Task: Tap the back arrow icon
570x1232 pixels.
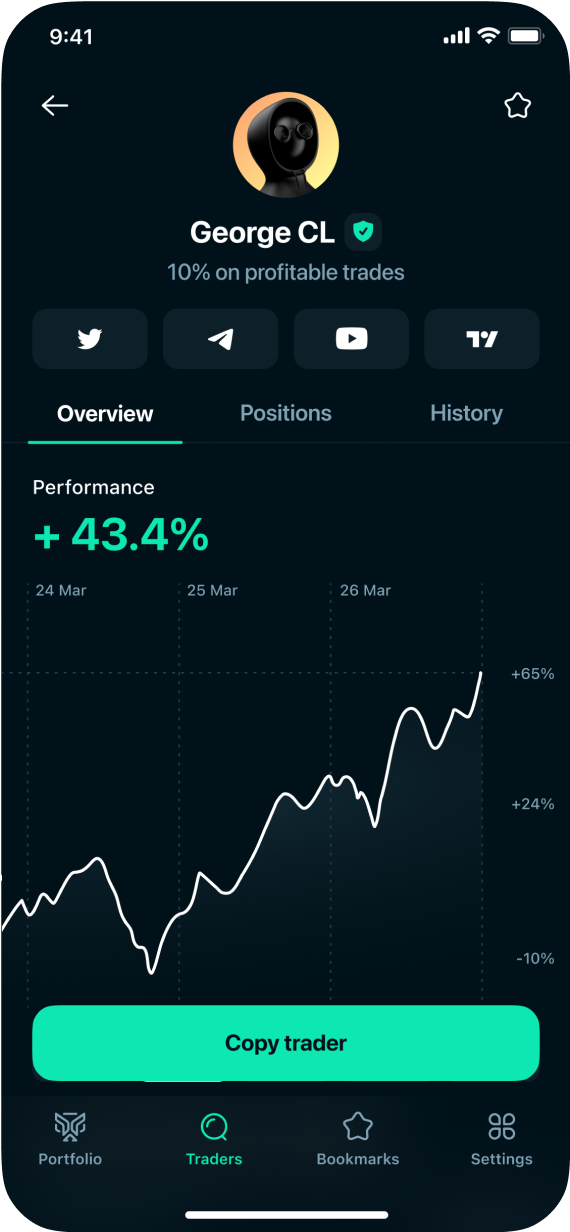Action: point(55,106)
